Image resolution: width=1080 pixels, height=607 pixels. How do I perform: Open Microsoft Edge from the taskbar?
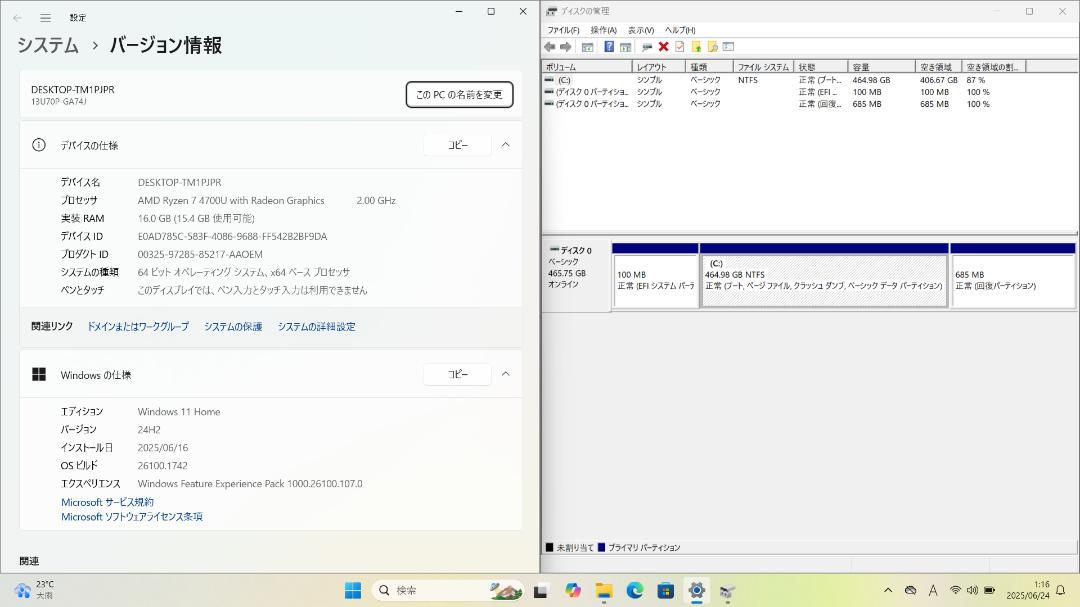(634, 590)
